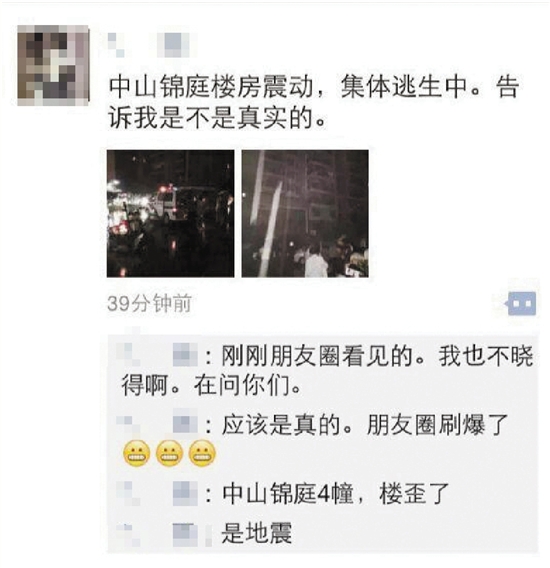Reply to comment 中山锦庭4幢，楼歪了
550x568 pixels.
pos(336,494)
